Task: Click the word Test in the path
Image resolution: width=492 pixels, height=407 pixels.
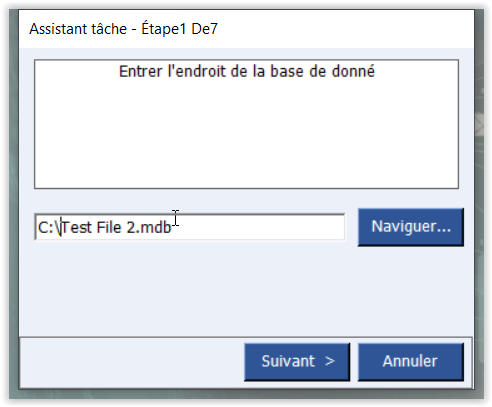Action: click(x=77, y=227)
